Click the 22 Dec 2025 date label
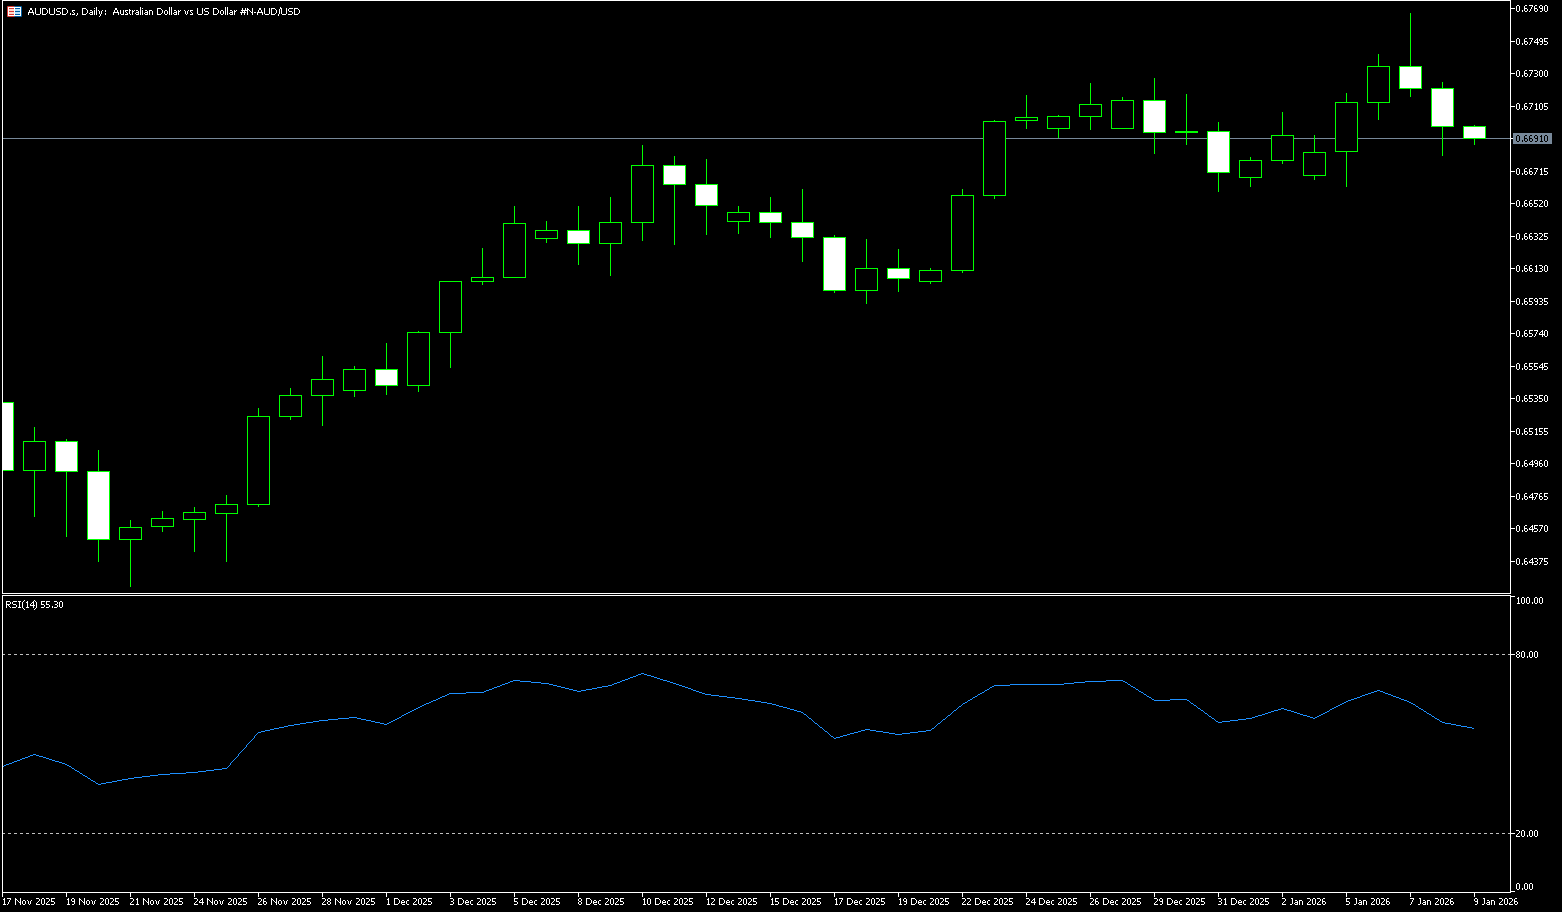The width and height of the screenshot is (1562, 912). [987, 902]
